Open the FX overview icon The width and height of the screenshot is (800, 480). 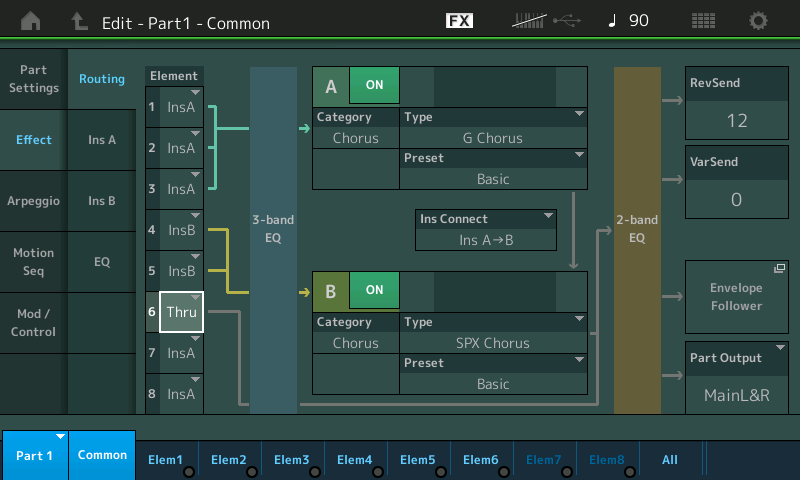tap(459, 20)
